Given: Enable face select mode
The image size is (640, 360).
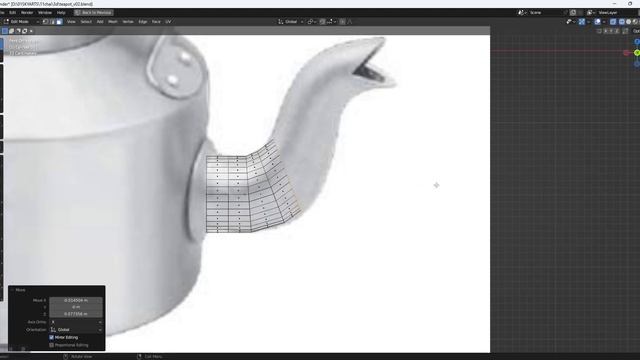Looking at the screenshot, I should (59, 22).
